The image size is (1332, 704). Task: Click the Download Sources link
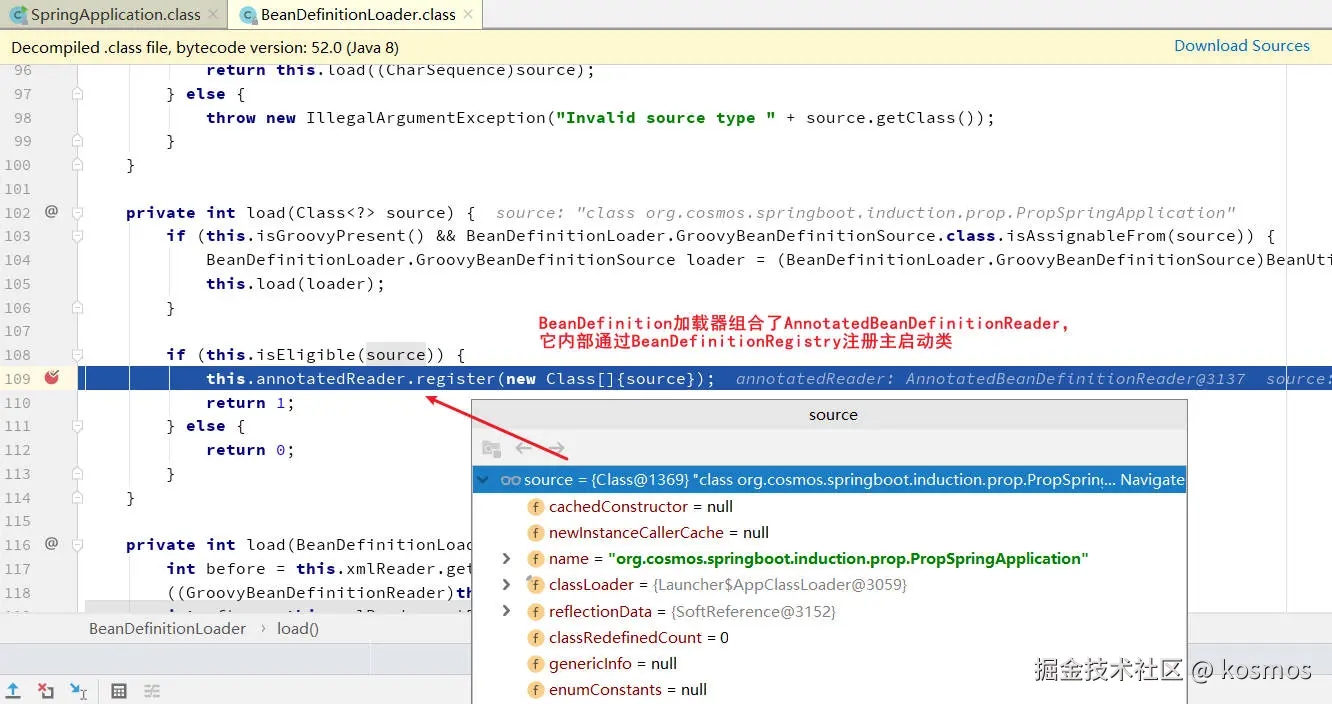[x=1241, y=46]
